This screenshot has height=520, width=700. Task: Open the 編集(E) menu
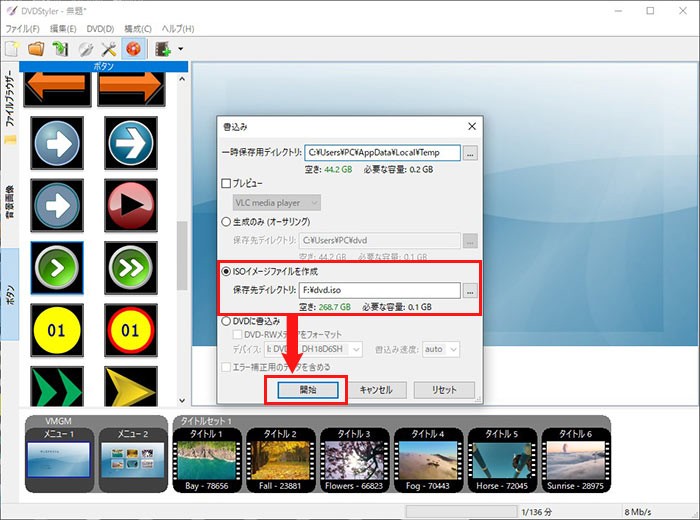(63, 29)
